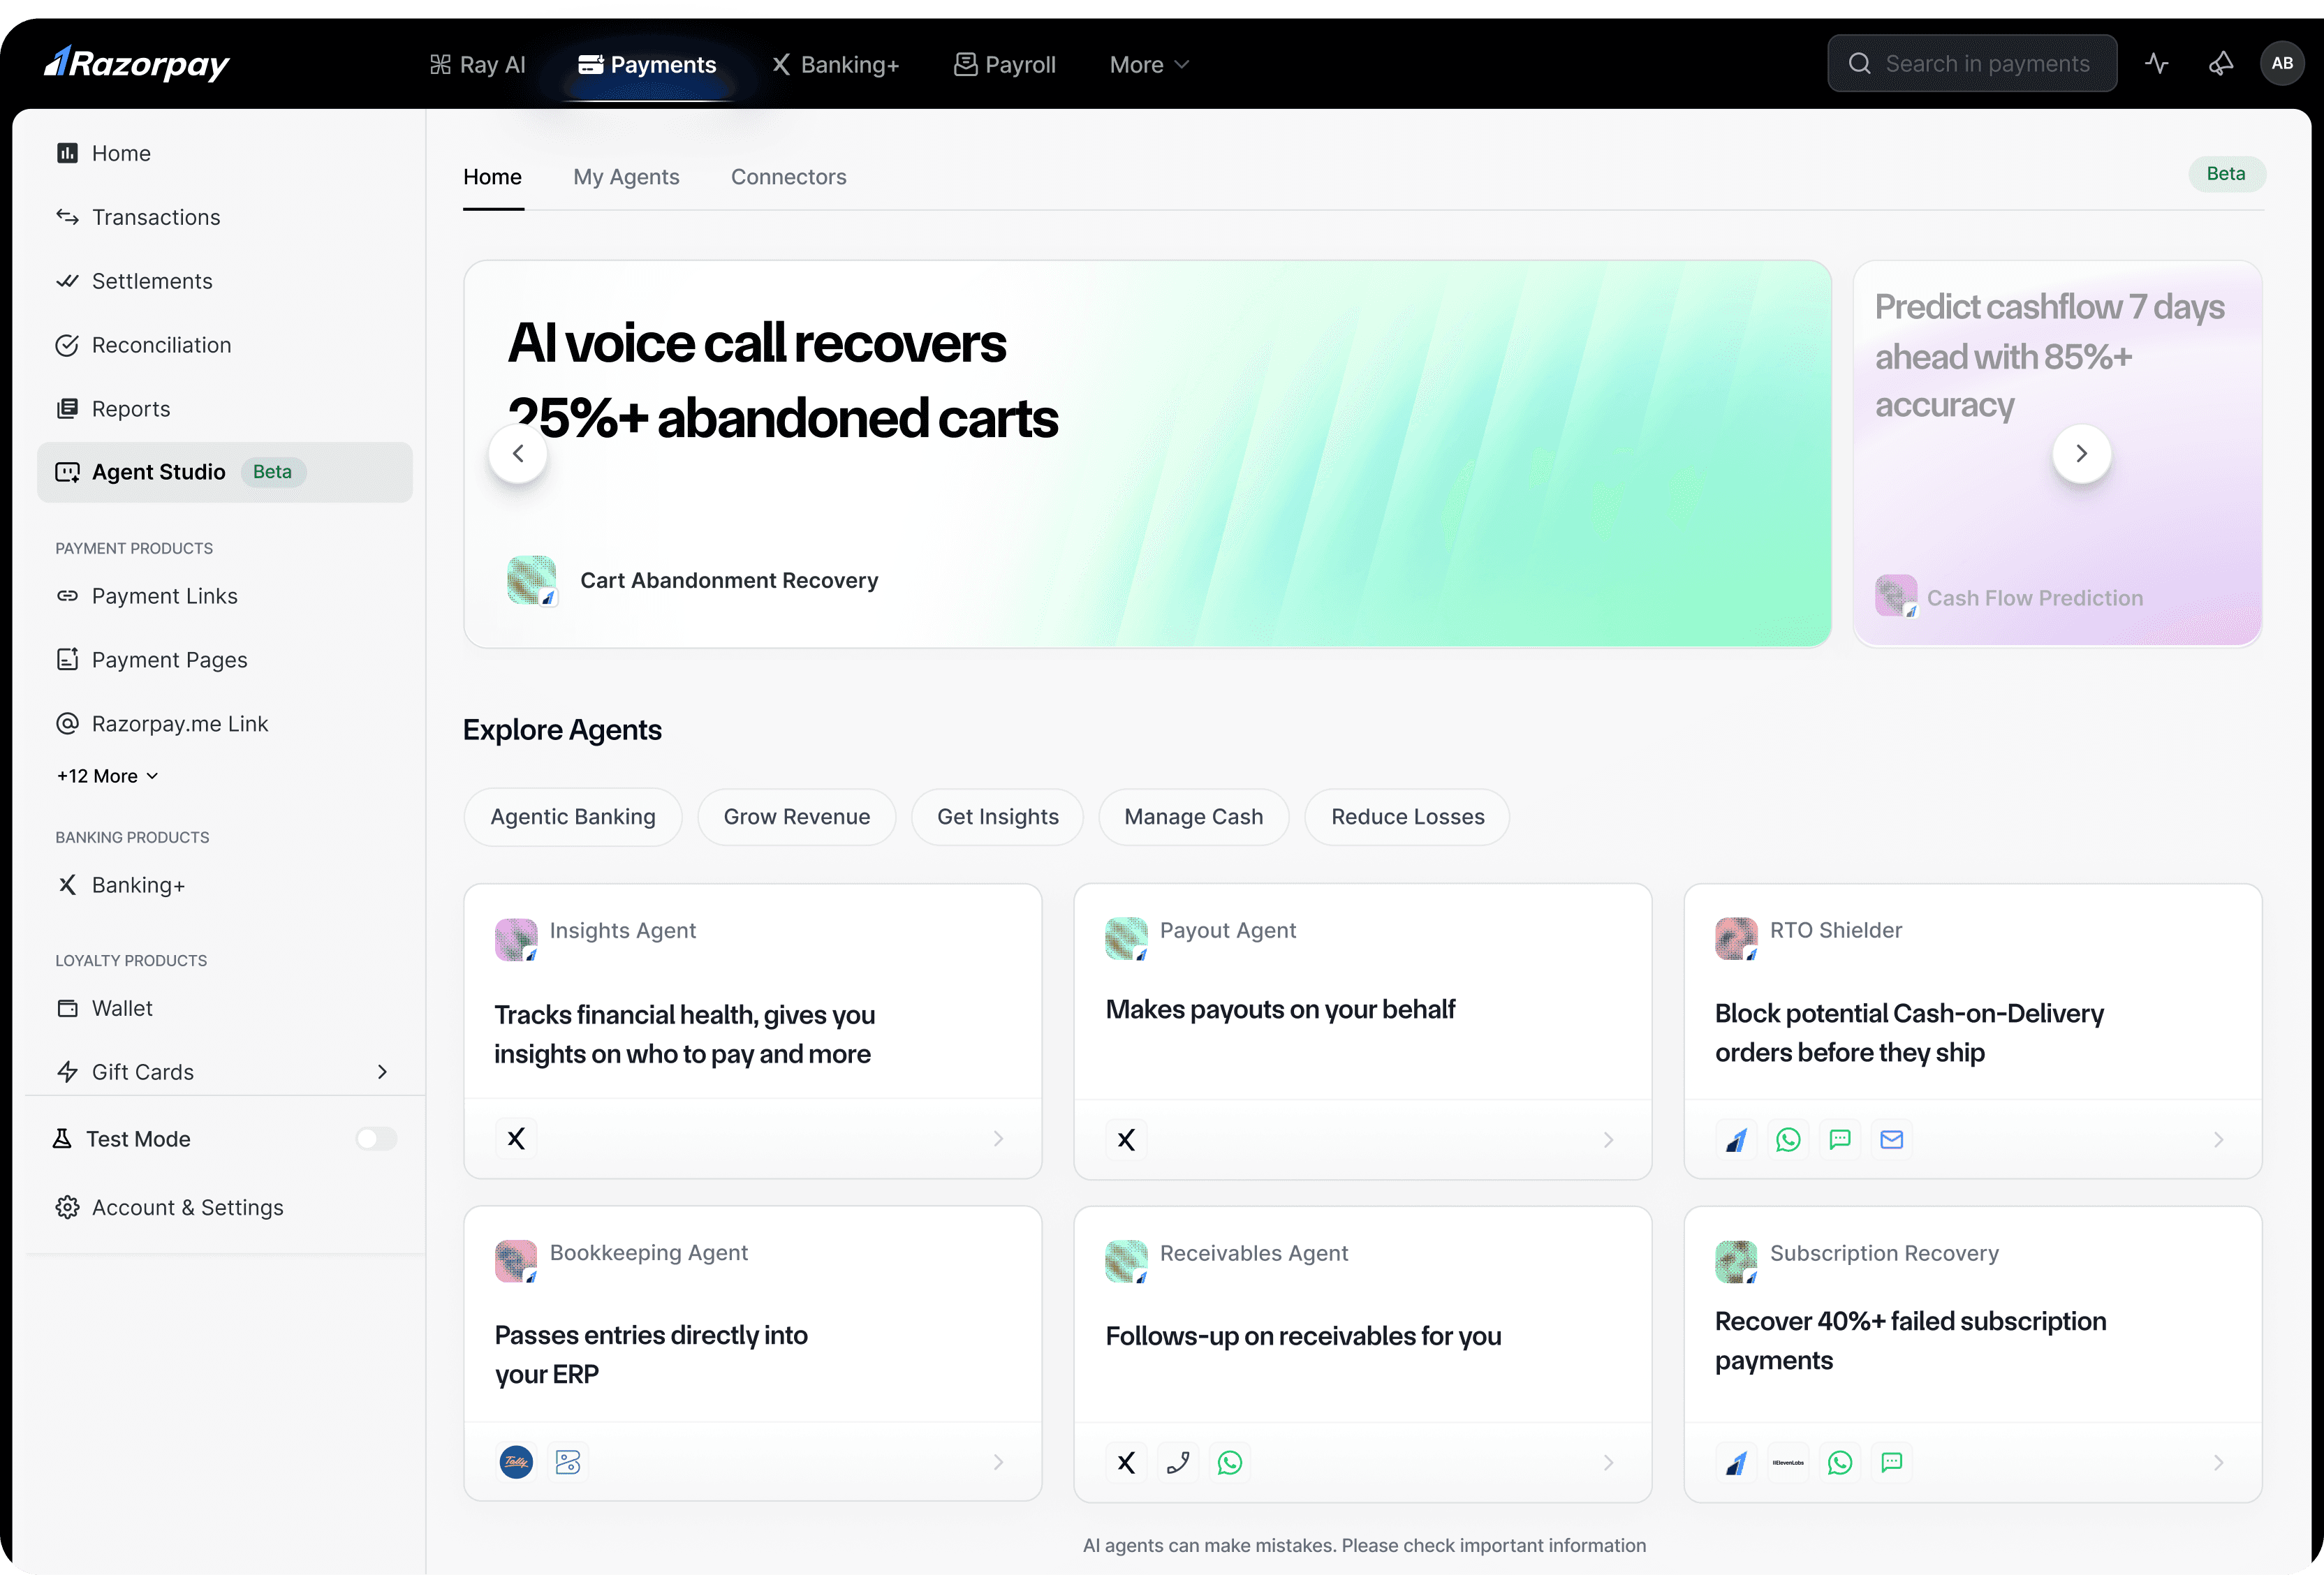Open announcements megaphone icon in header
Image resolution: width=2324 pixels, height=1575 pixels.
[2220, 64]
